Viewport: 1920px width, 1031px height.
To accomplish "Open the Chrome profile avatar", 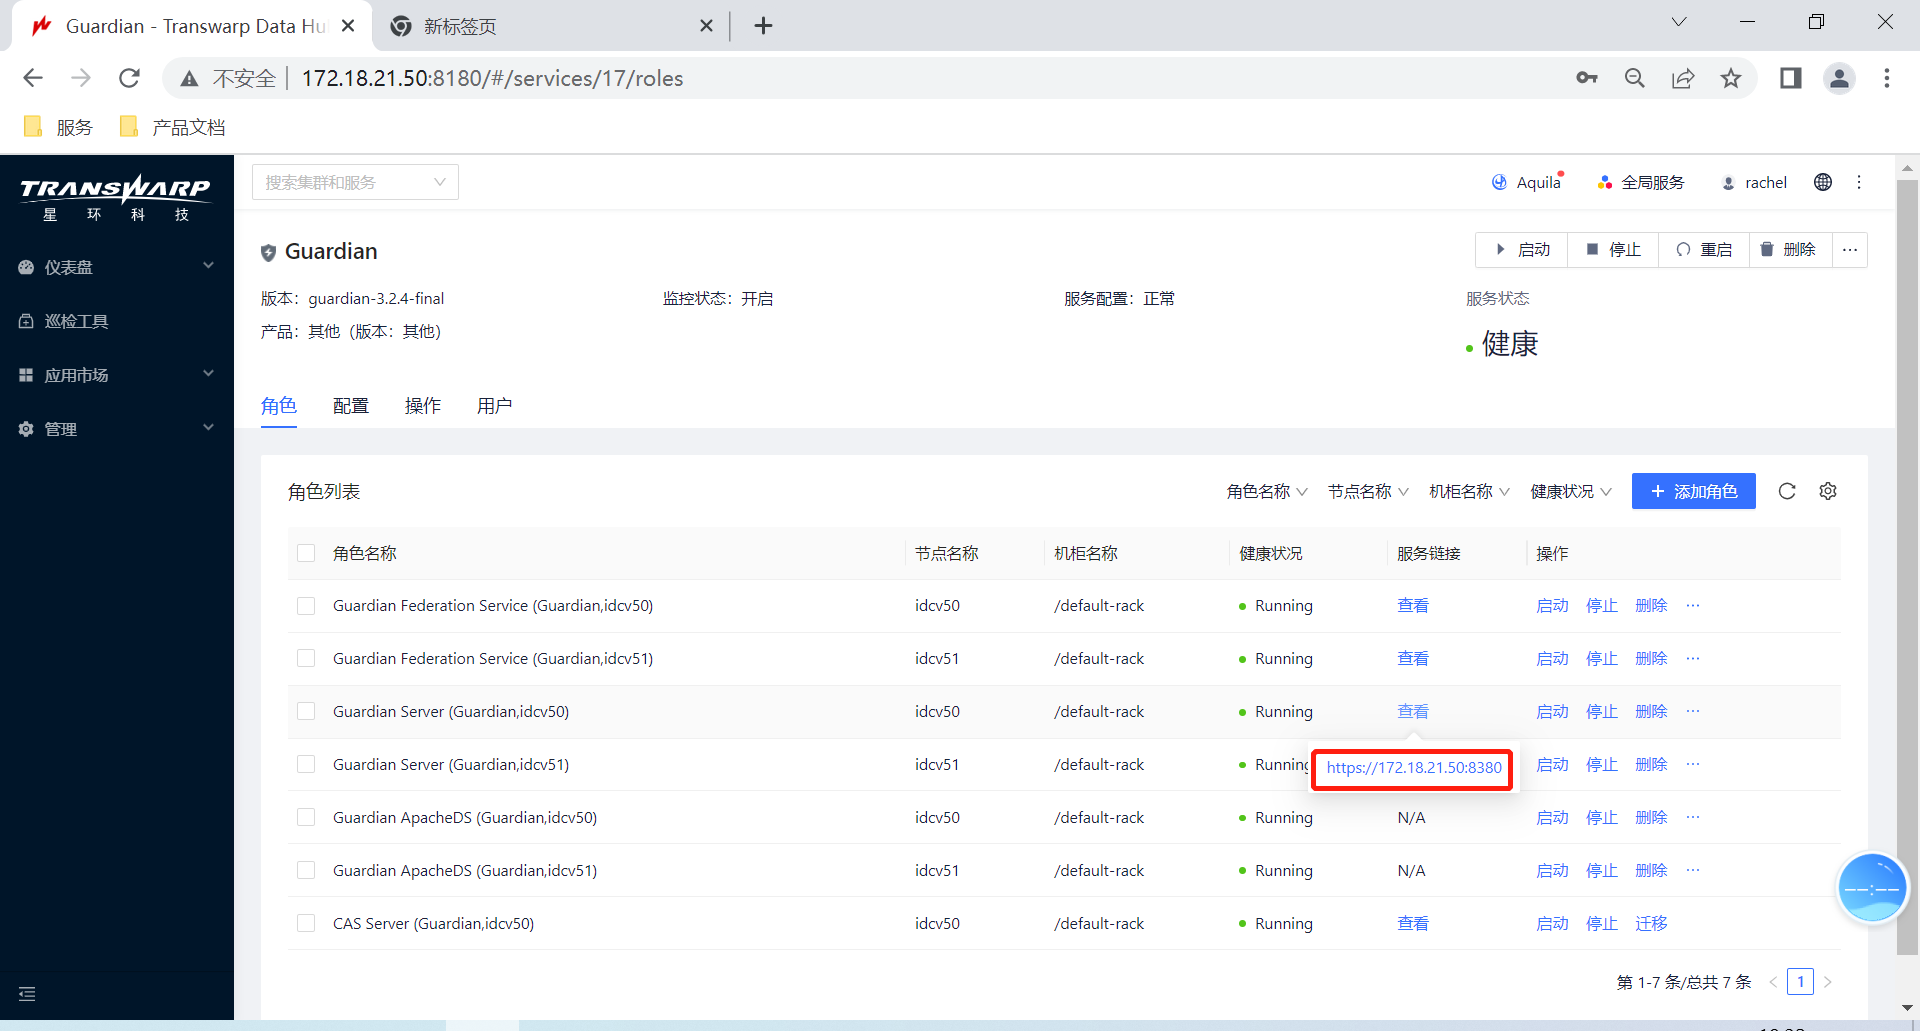I will (1839, 78).
